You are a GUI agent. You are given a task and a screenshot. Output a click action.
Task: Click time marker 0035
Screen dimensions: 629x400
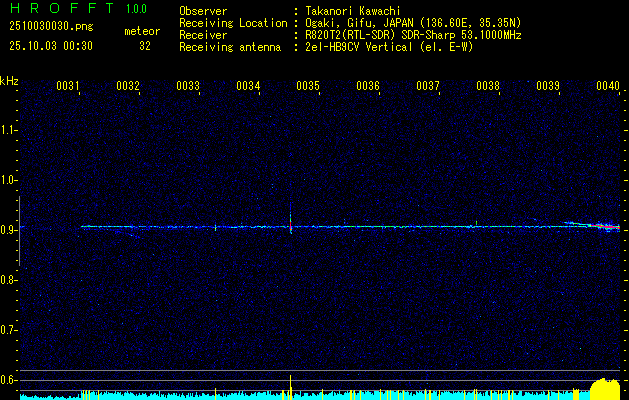[308, 86]
